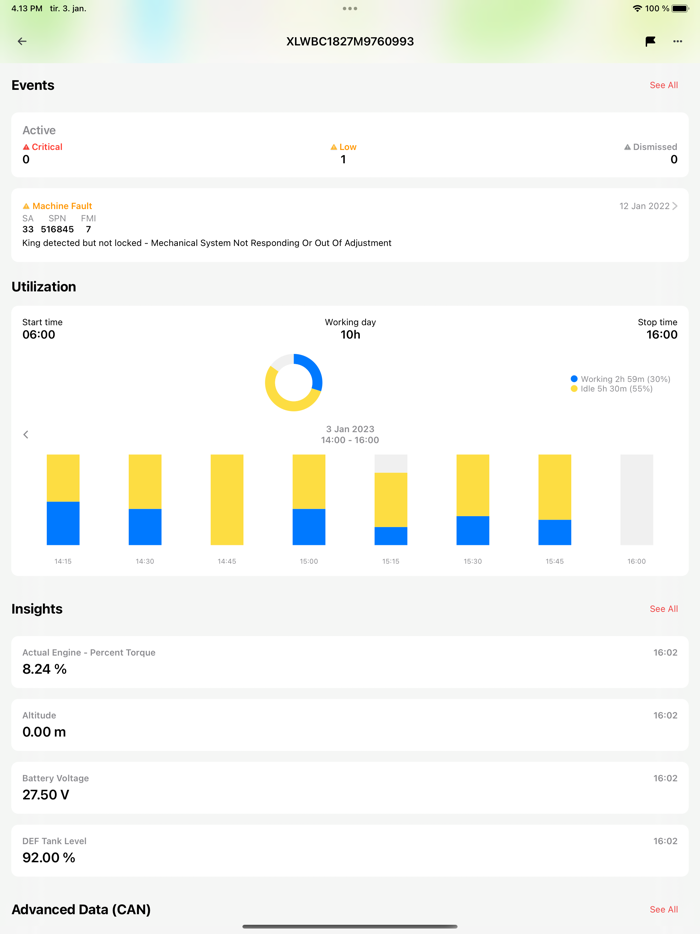This screenshot has height=934, width=700.
Task: Tap the date 12 Jan 2022
Action: coord(644,206)
